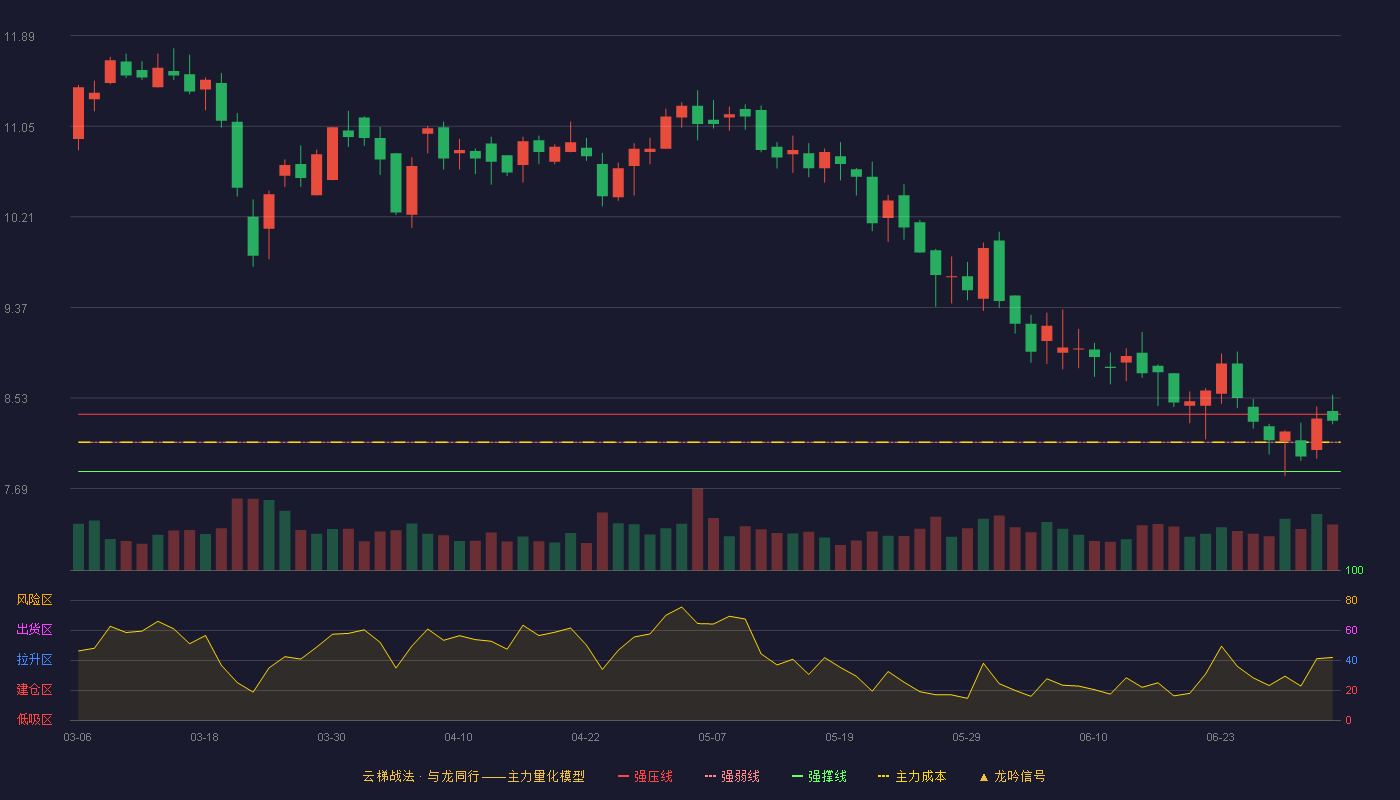Image resolution: width=1400 pixels, height=800 pixels.
Task: Click the 03-30 date label
Action: [x=331, y=737]
